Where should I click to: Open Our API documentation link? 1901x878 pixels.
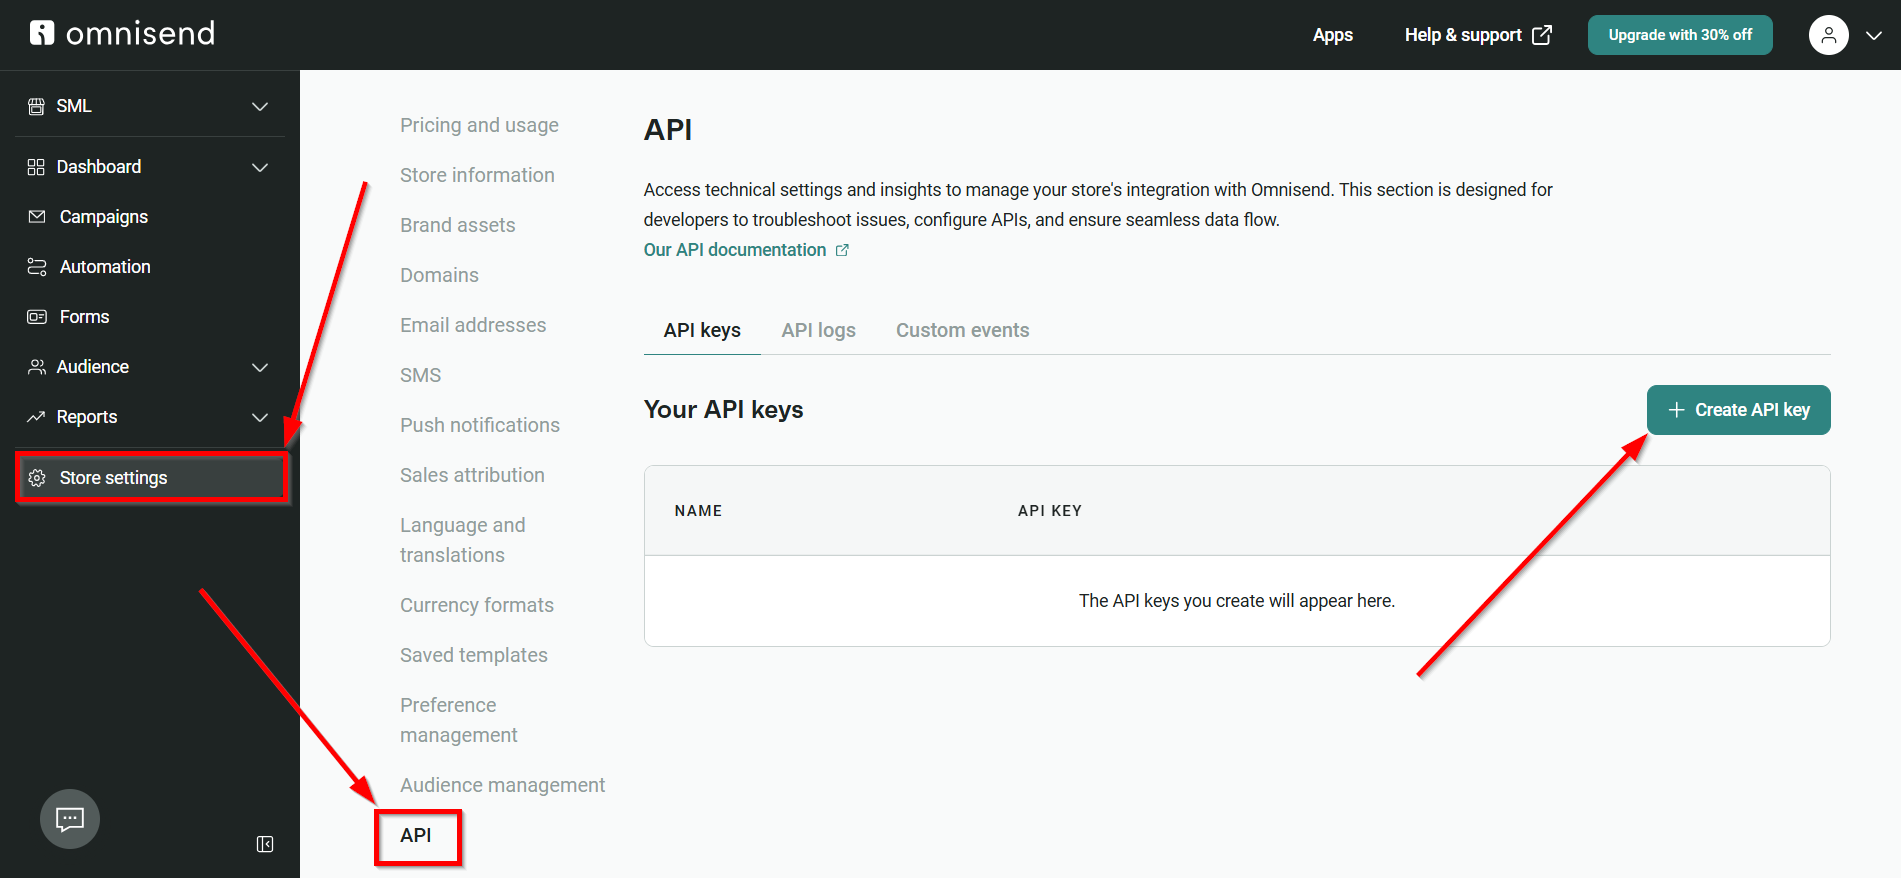click(745, 250)
